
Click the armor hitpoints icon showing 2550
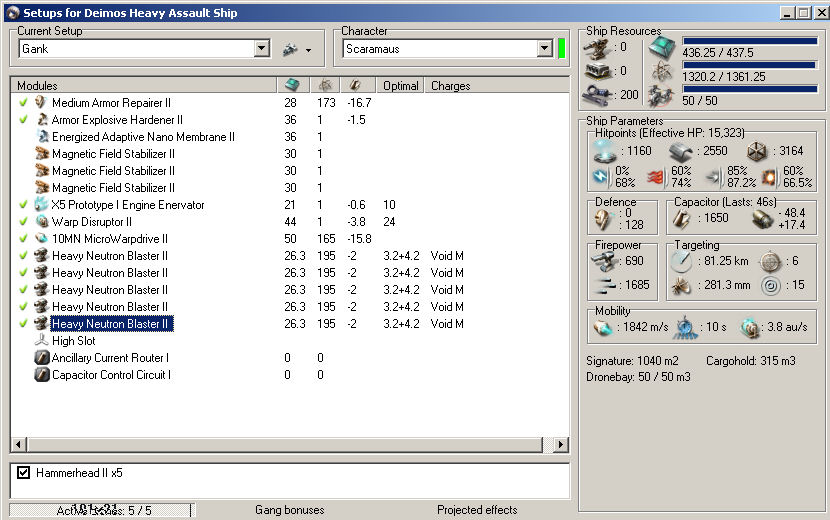coord(681,153)
